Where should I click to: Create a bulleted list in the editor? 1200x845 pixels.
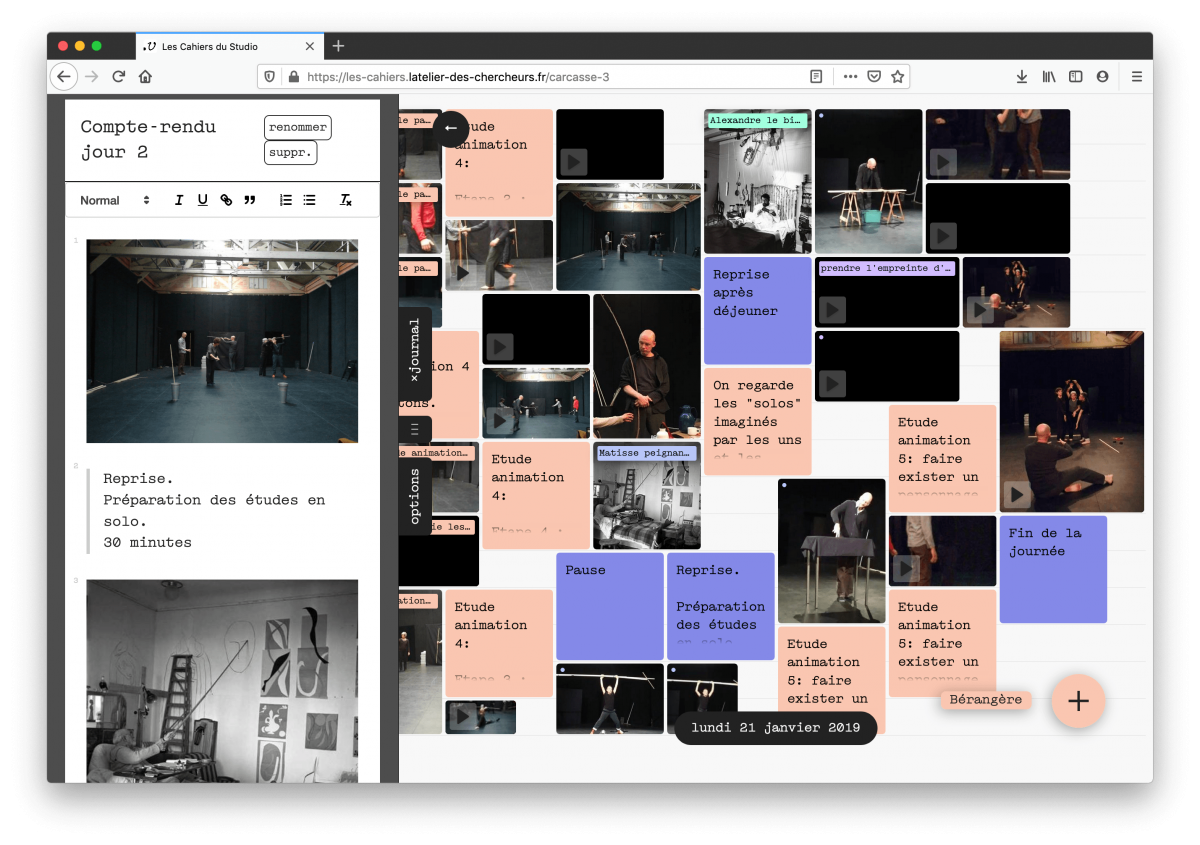[310, 200]
